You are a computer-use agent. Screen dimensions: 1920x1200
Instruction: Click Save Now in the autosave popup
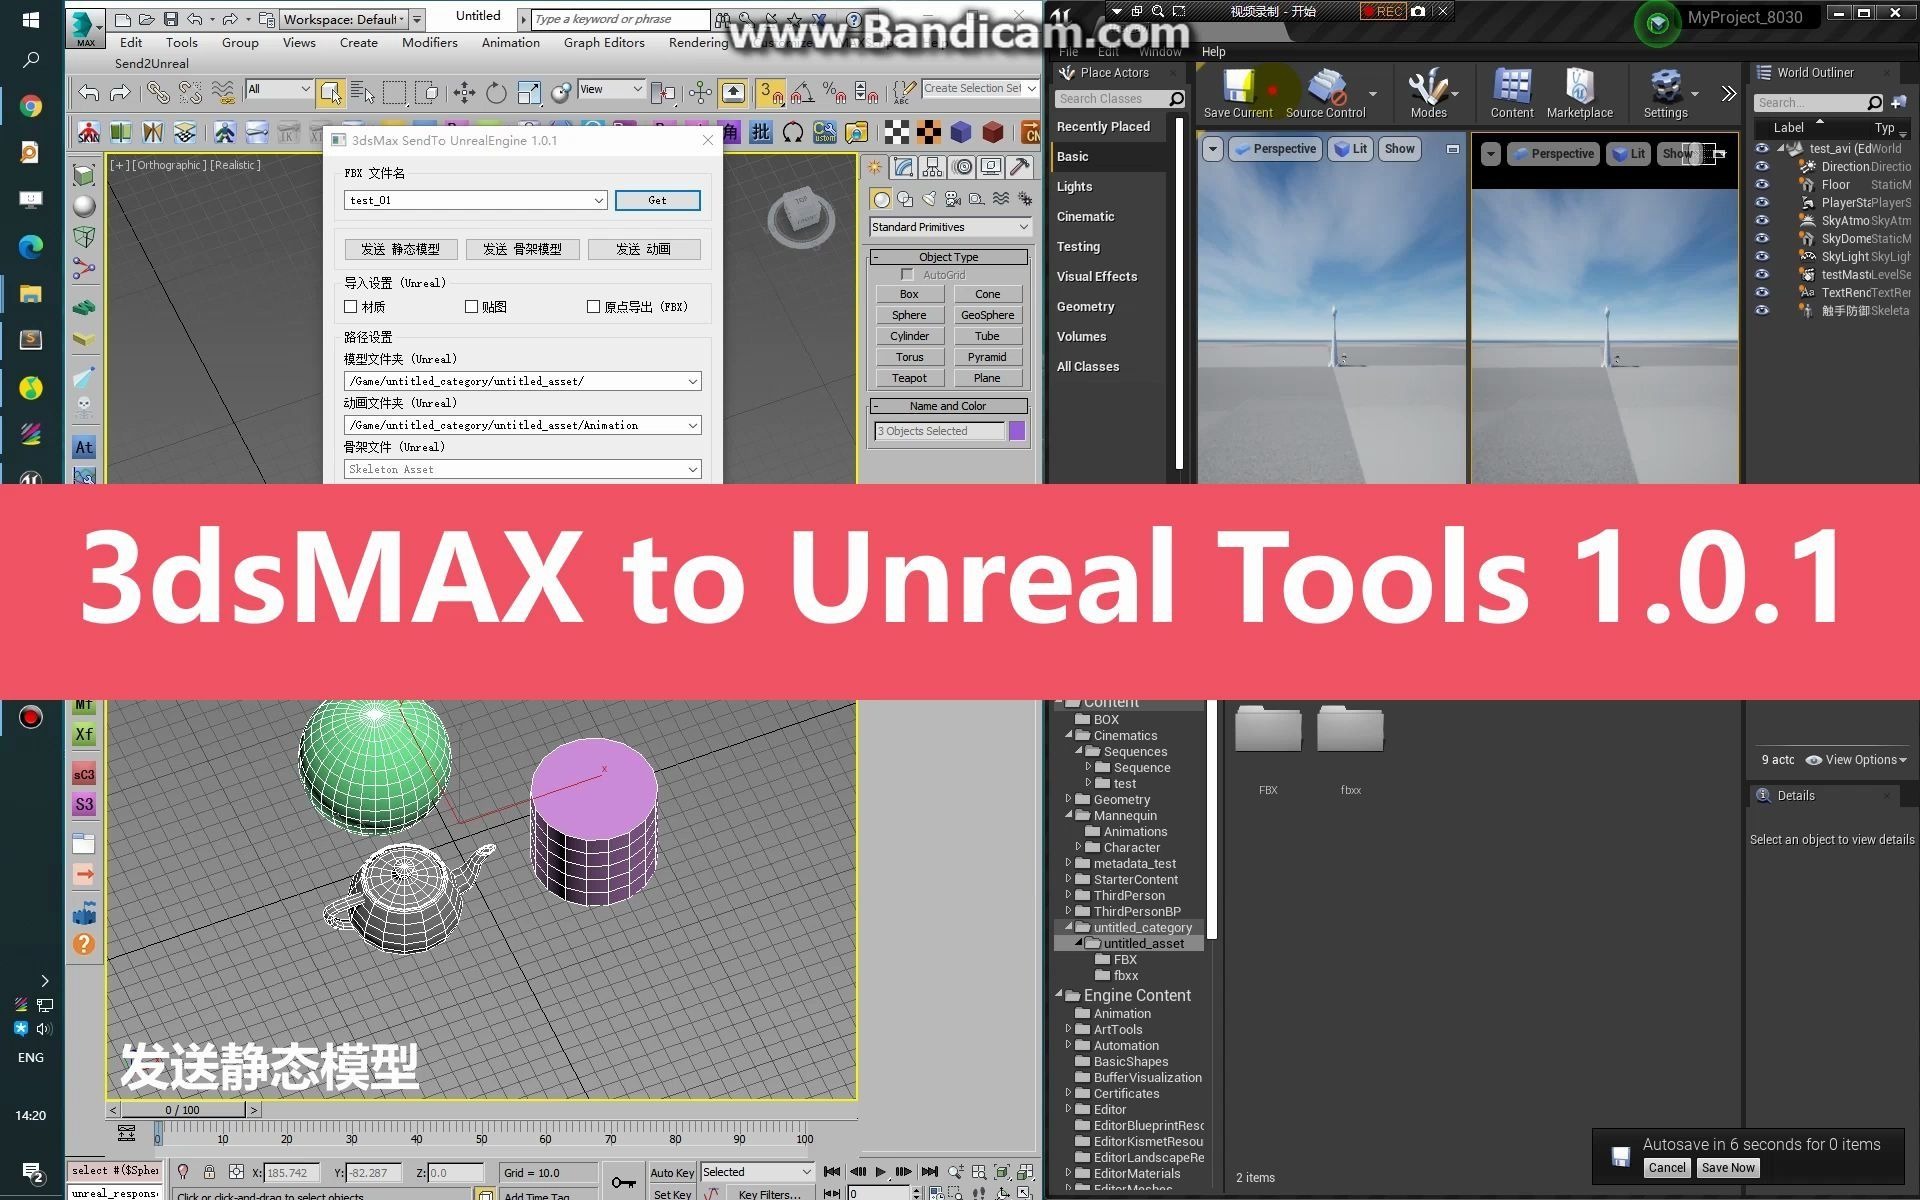(x=1727, y=1167)
